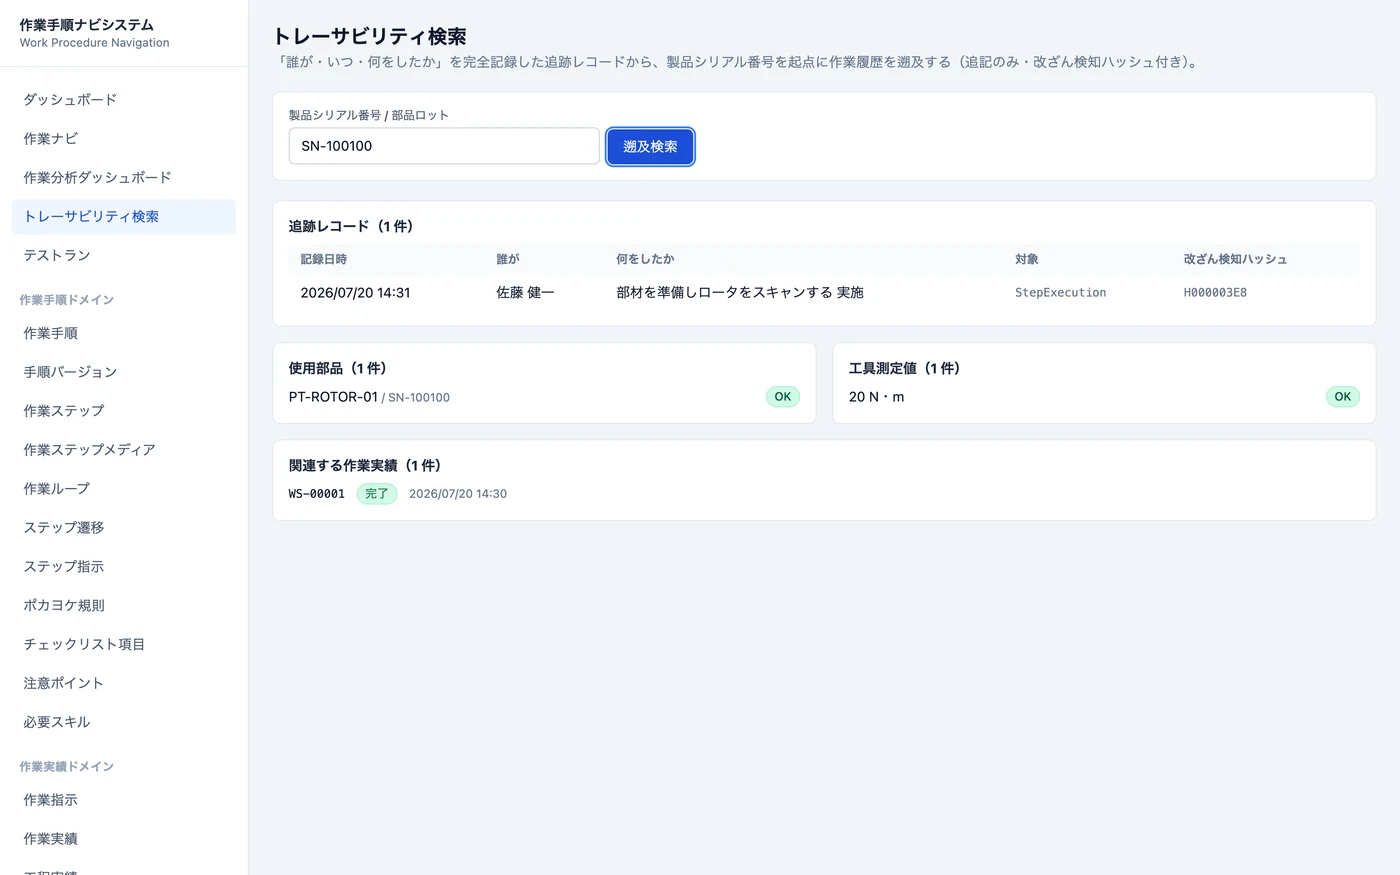This screenshot has width=1400, height=875.
Task: Click operator name 佐藤 健一
Action: point(525,293)
